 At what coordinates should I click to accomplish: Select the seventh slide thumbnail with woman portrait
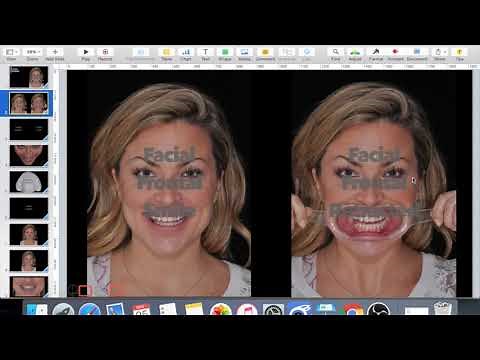29,234
